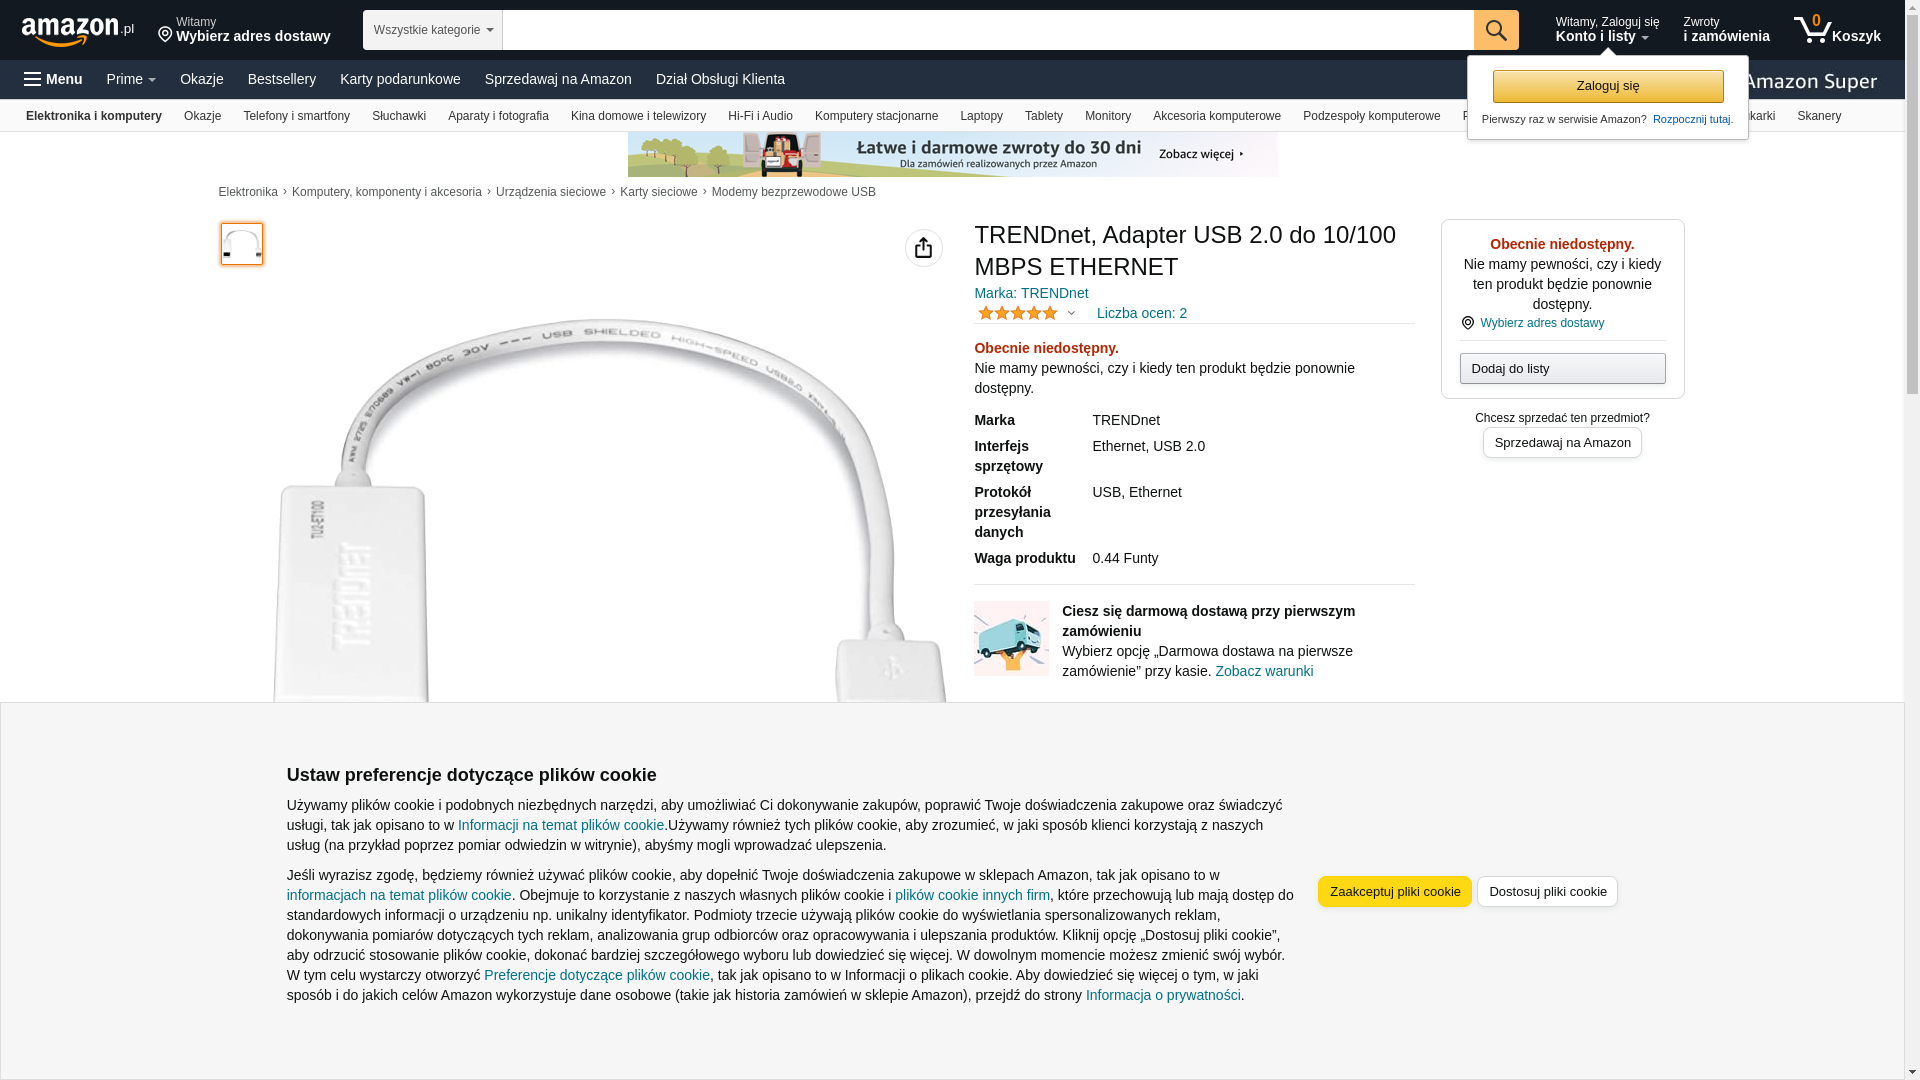Click the share icon on product image
The width and height of the screenshot is (1920, 1080).
pyautogui.click(x=924, y=248)
